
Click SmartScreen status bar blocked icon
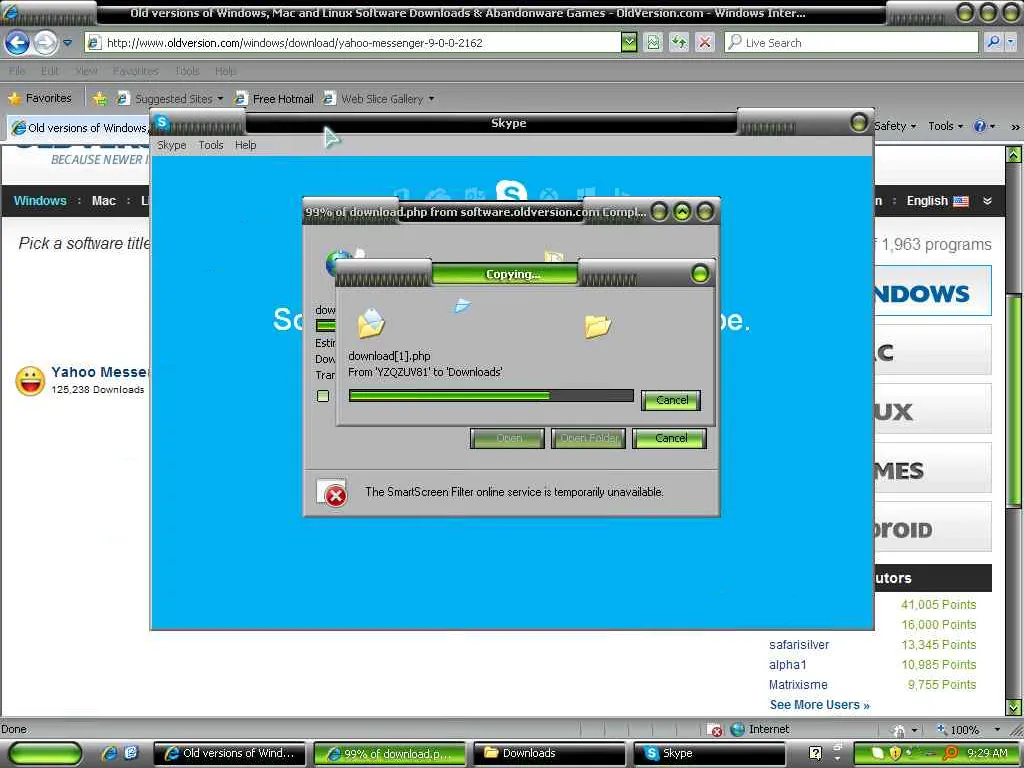click(715, 730)
